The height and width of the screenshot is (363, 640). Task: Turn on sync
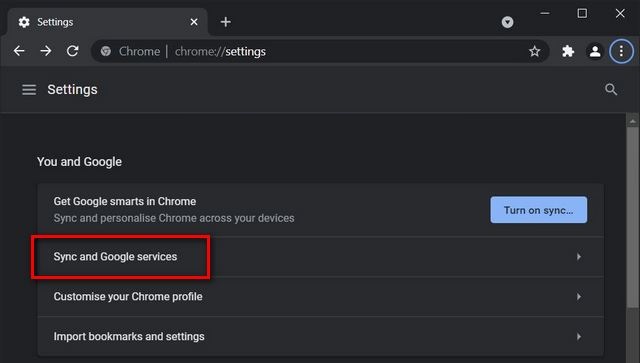coord(538,210)
